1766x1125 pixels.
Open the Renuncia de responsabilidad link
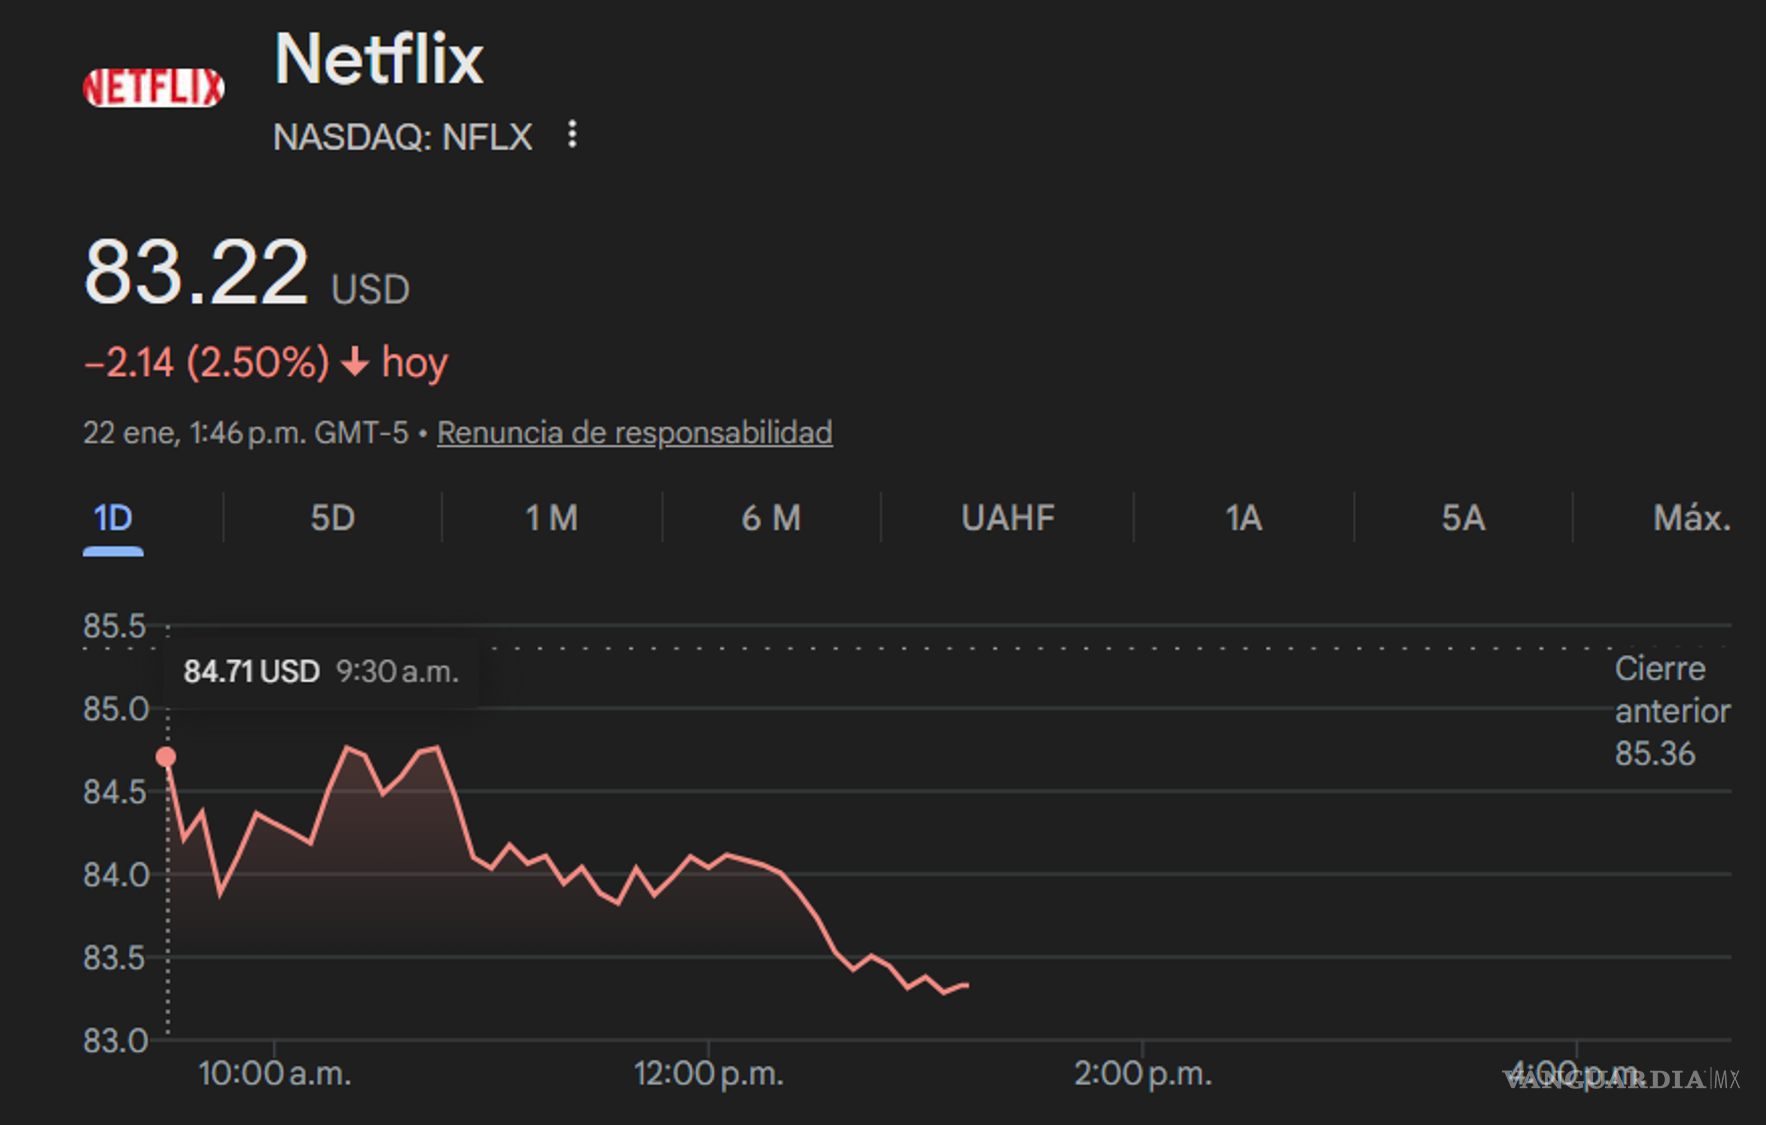click(636, 432)
